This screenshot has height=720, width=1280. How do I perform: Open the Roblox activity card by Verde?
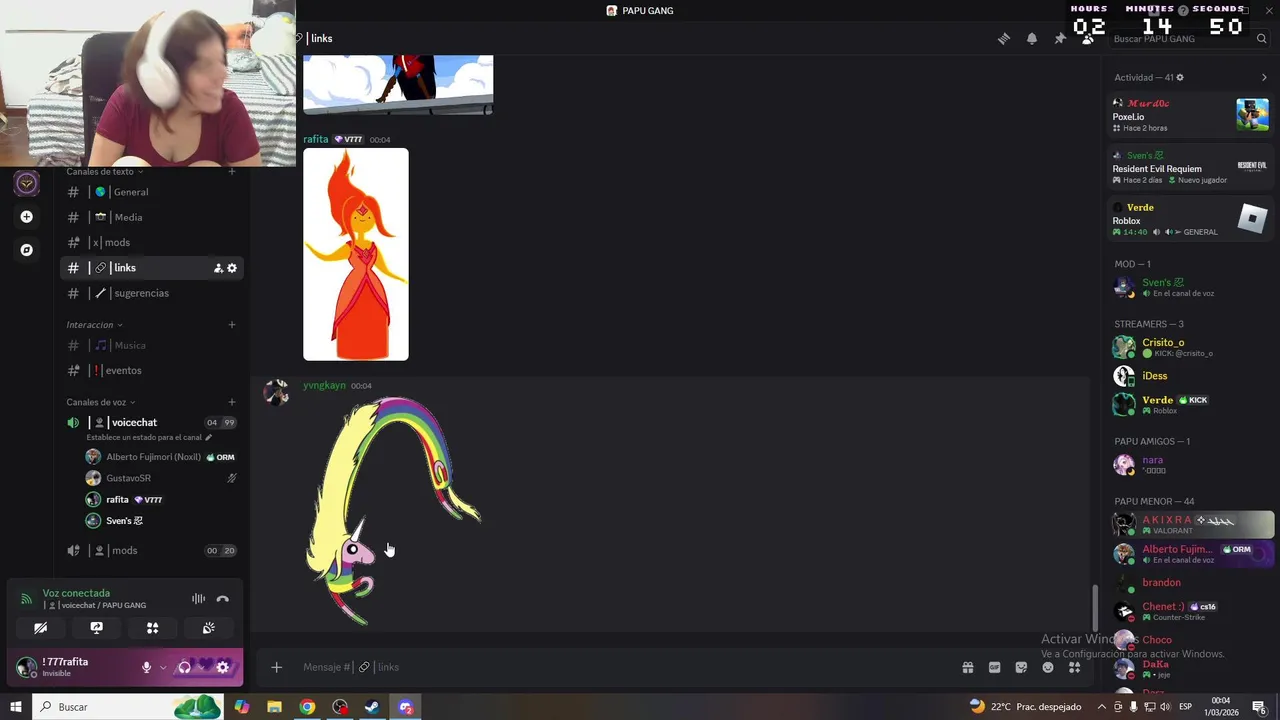tap(1190, 219)
